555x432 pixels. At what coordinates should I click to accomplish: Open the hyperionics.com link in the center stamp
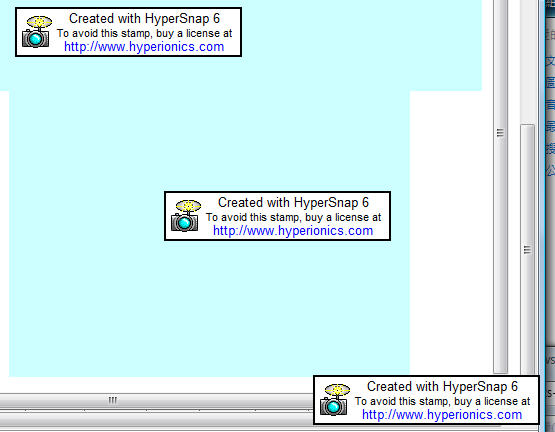[293, 231]
